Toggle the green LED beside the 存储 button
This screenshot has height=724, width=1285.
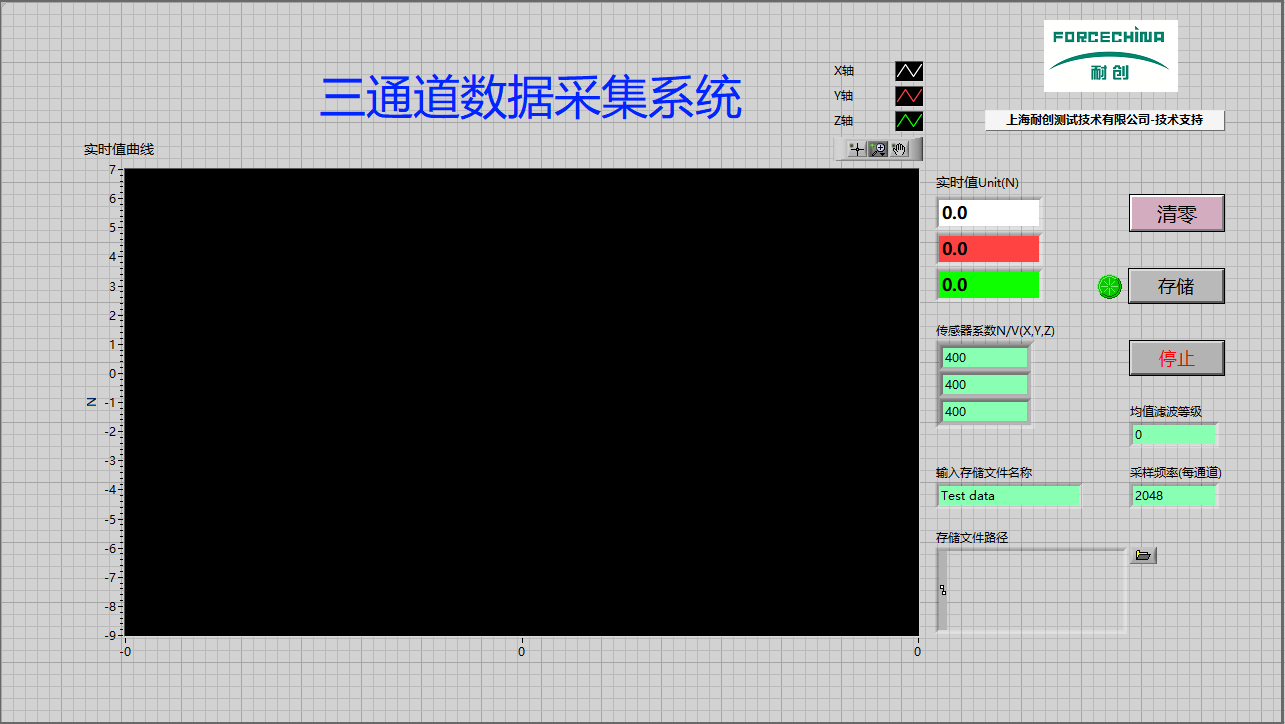pyautogui.click(x=1109, y=286)
